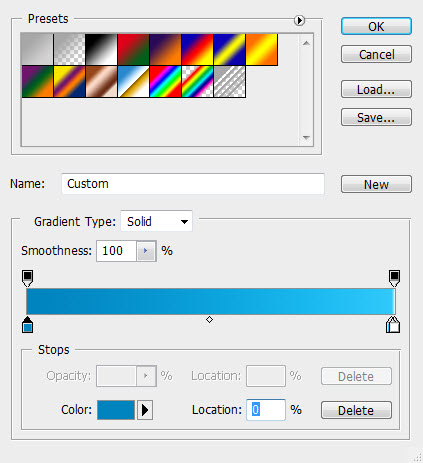The width and height of the screenshot is (423, 463).
Task: Select the Foreground to Background gray preset
Action: pos(37,49)
